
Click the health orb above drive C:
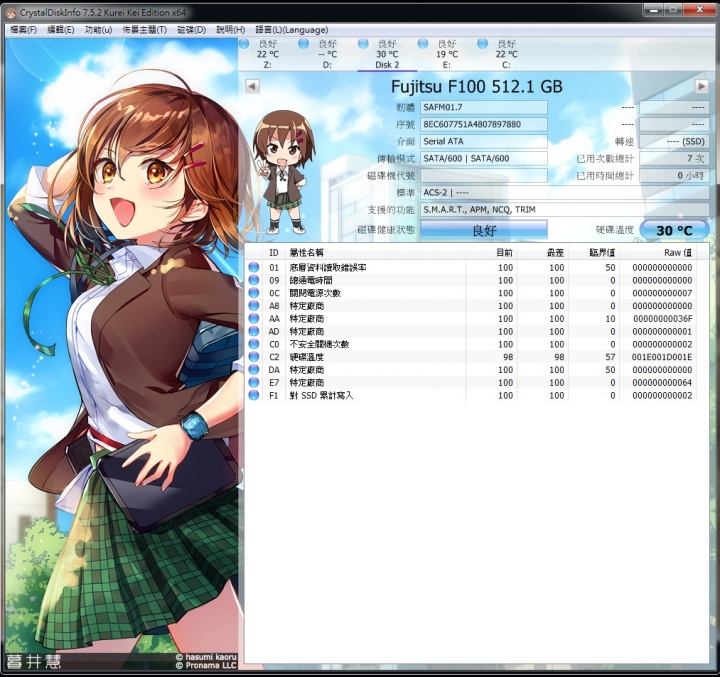click(482, 44)
